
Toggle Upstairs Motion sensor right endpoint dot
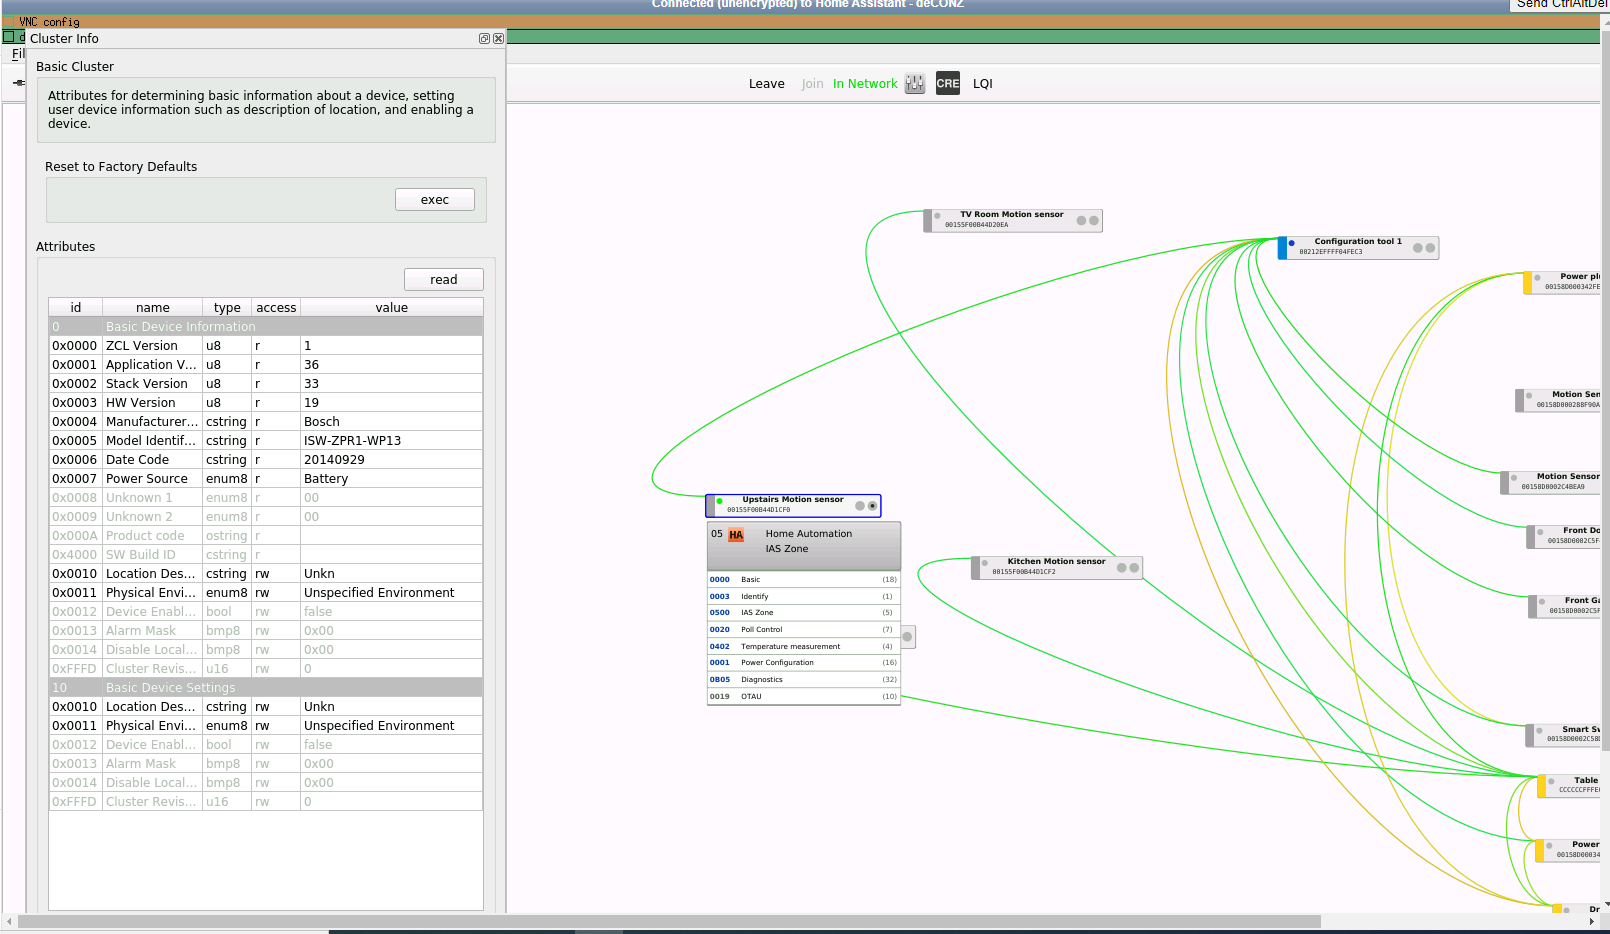pyautogui.click(x=873, y=506)
